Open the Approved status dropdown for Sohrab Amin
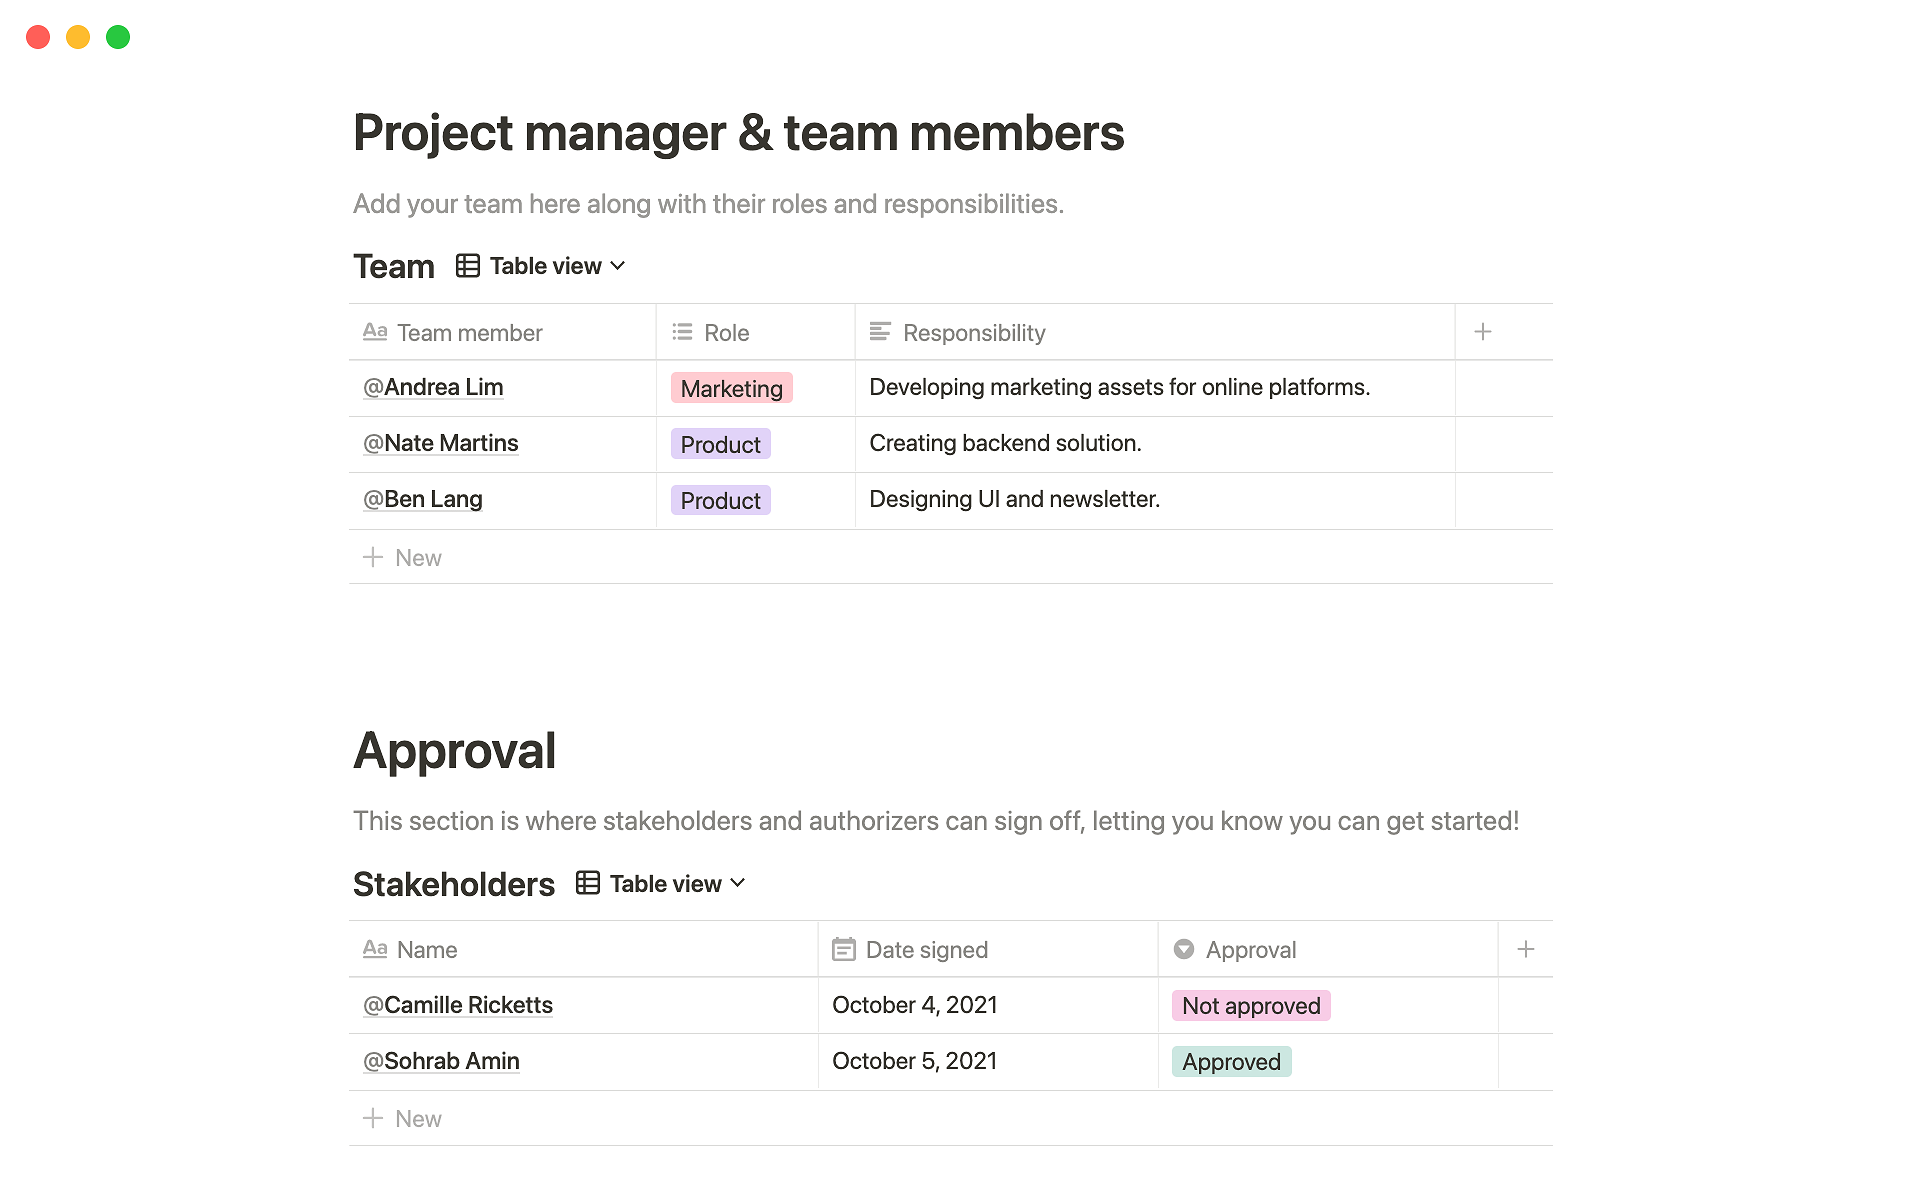Viewport: 1920px width, 1200px height. [1231, 1061]
